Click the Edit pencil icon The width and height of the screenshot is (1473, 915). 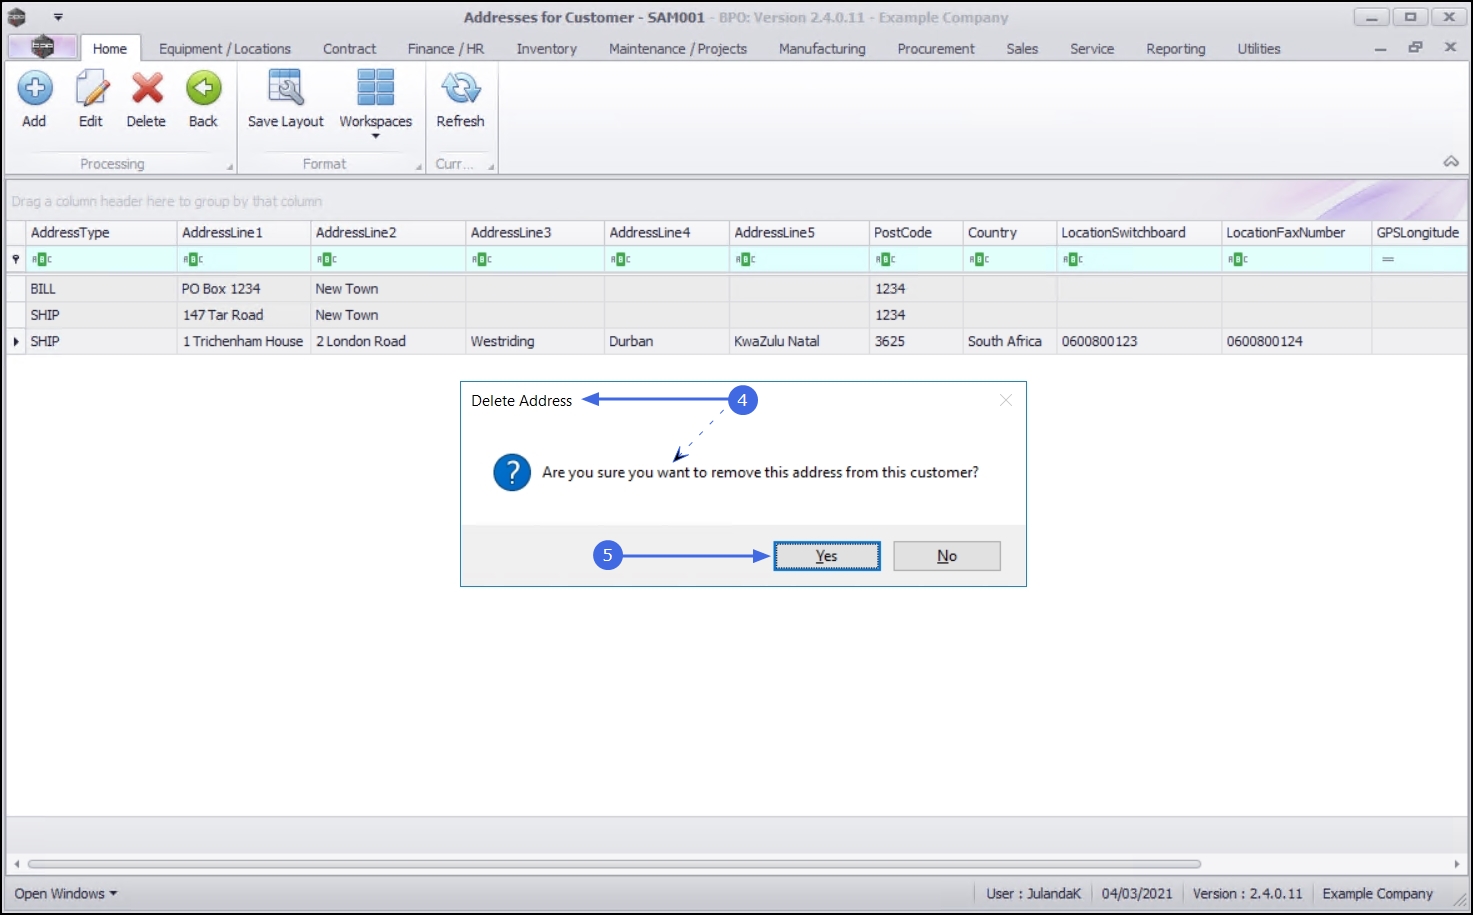click(x=91, y=89)
